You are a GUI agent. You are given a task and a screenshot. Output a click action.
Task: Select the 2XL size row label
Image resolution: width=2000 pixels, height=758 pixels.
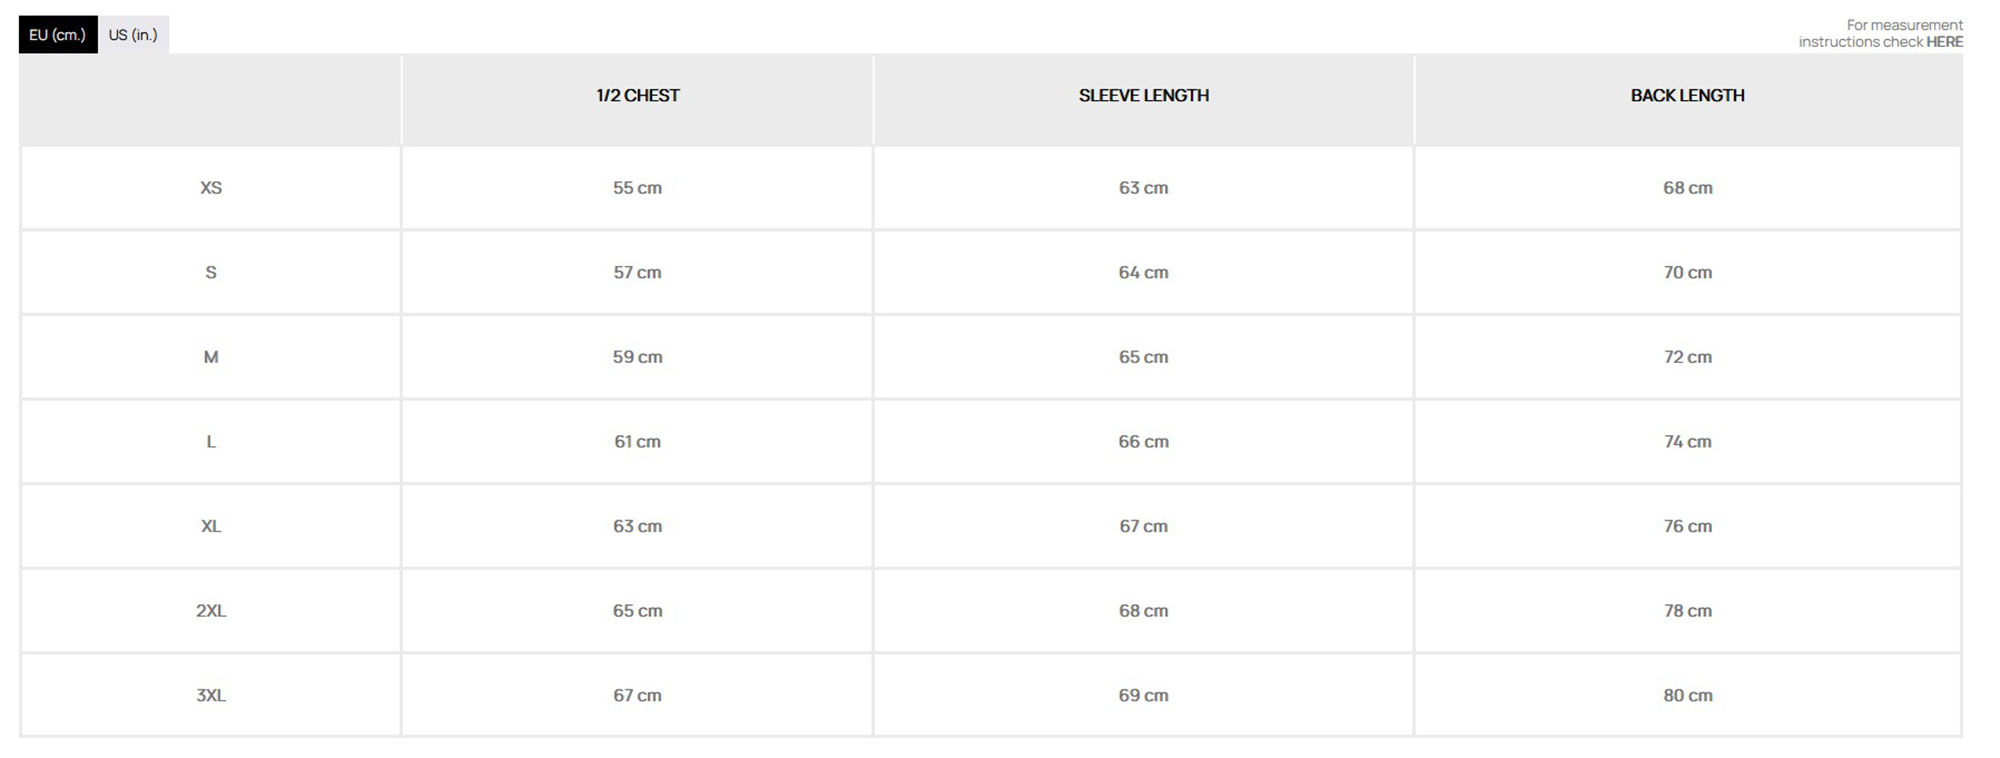pos(211,611)
